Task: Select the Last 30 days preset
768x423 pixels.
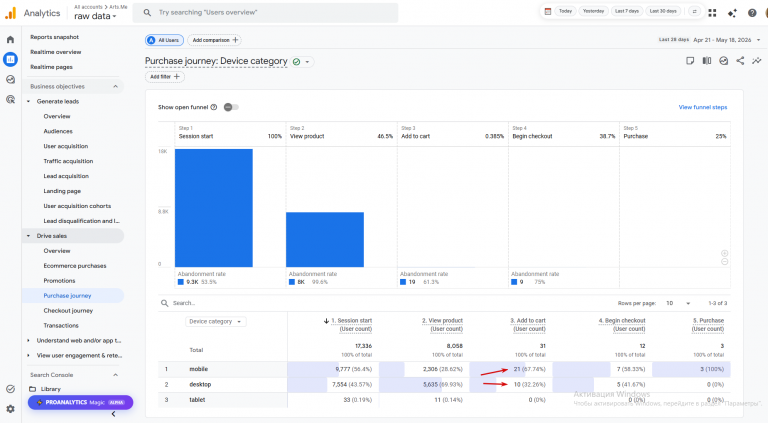Action: (x=663, y=11)
